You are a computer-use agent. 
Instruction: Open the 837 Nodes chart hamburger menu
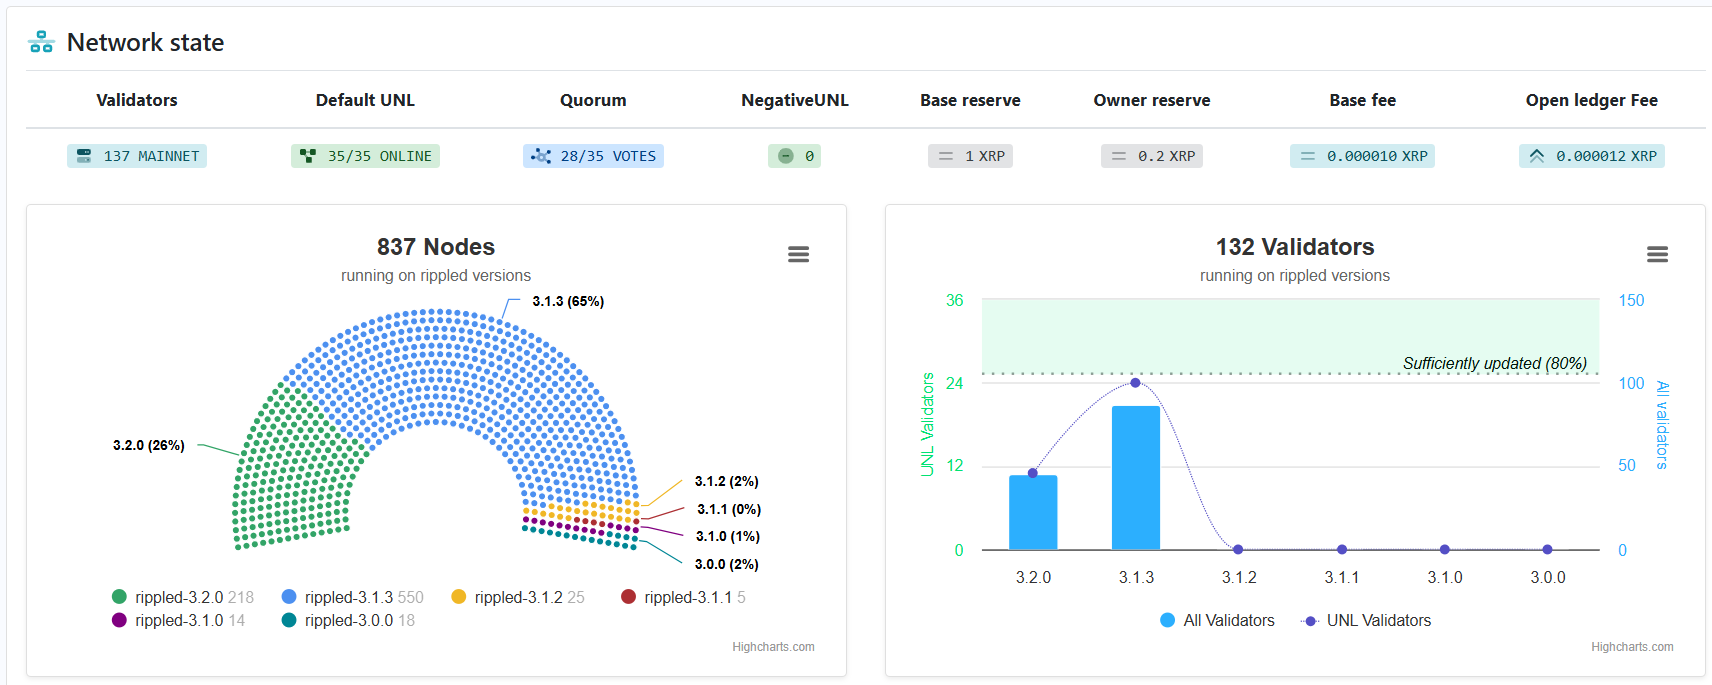click(x=798, y=254)
